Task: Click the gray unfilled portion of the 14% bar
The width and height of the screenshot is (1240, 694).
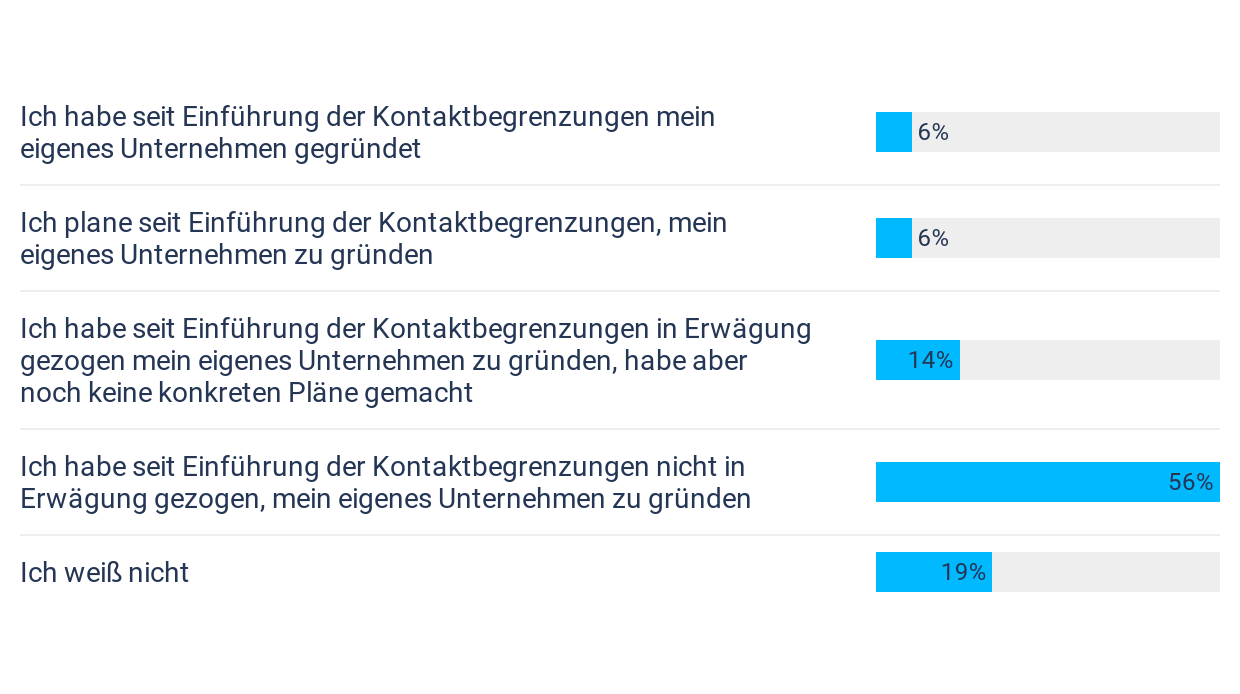Action: [x=1090, y=360]
